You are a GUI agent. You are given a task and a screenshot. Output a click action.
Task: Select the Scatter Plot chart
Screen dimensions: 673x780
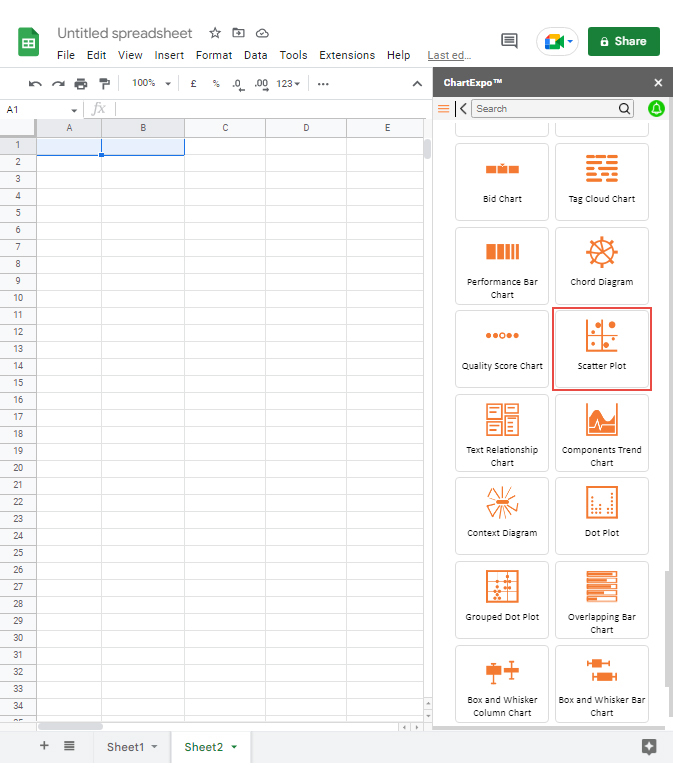pos(602,348)
